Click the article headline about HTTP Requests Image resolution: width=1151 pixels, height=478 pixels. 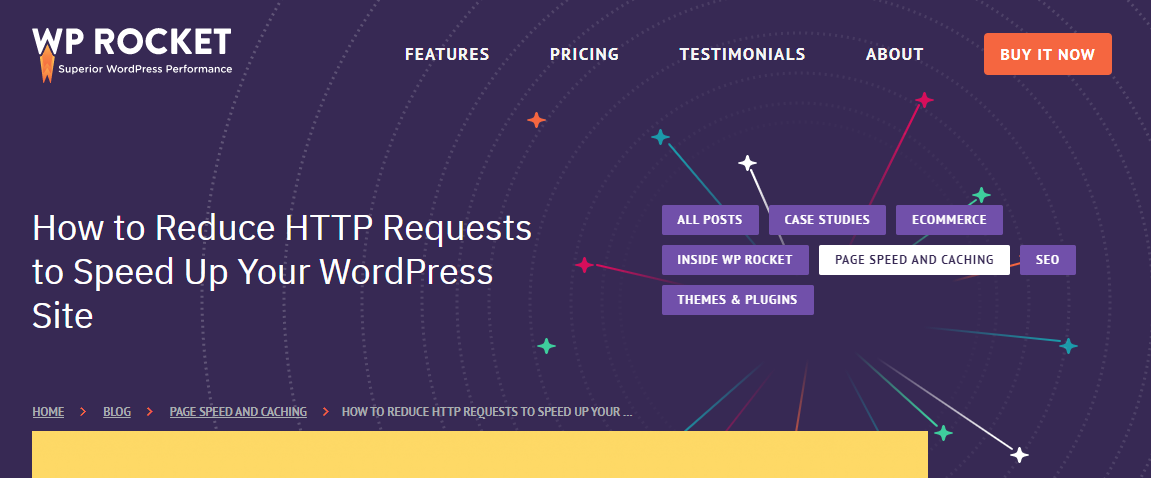coord(282,272)
